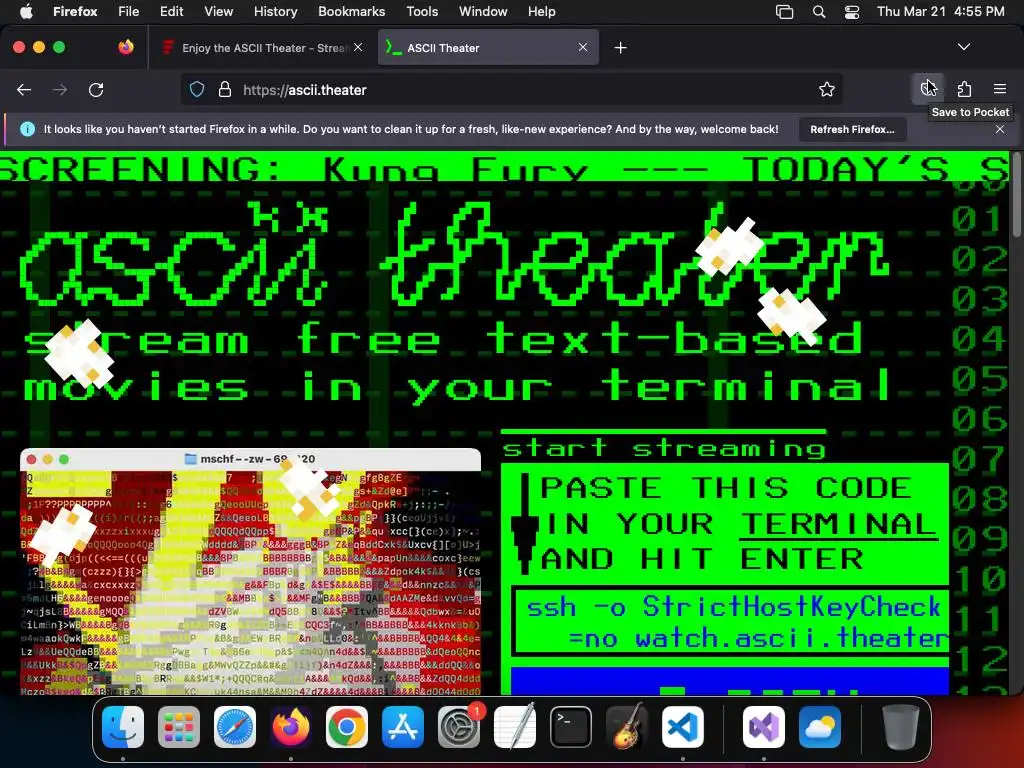Open the Extensions puzzle icon
The image size is (1024, 768).
pyautogui.click(x=964, y=89)
